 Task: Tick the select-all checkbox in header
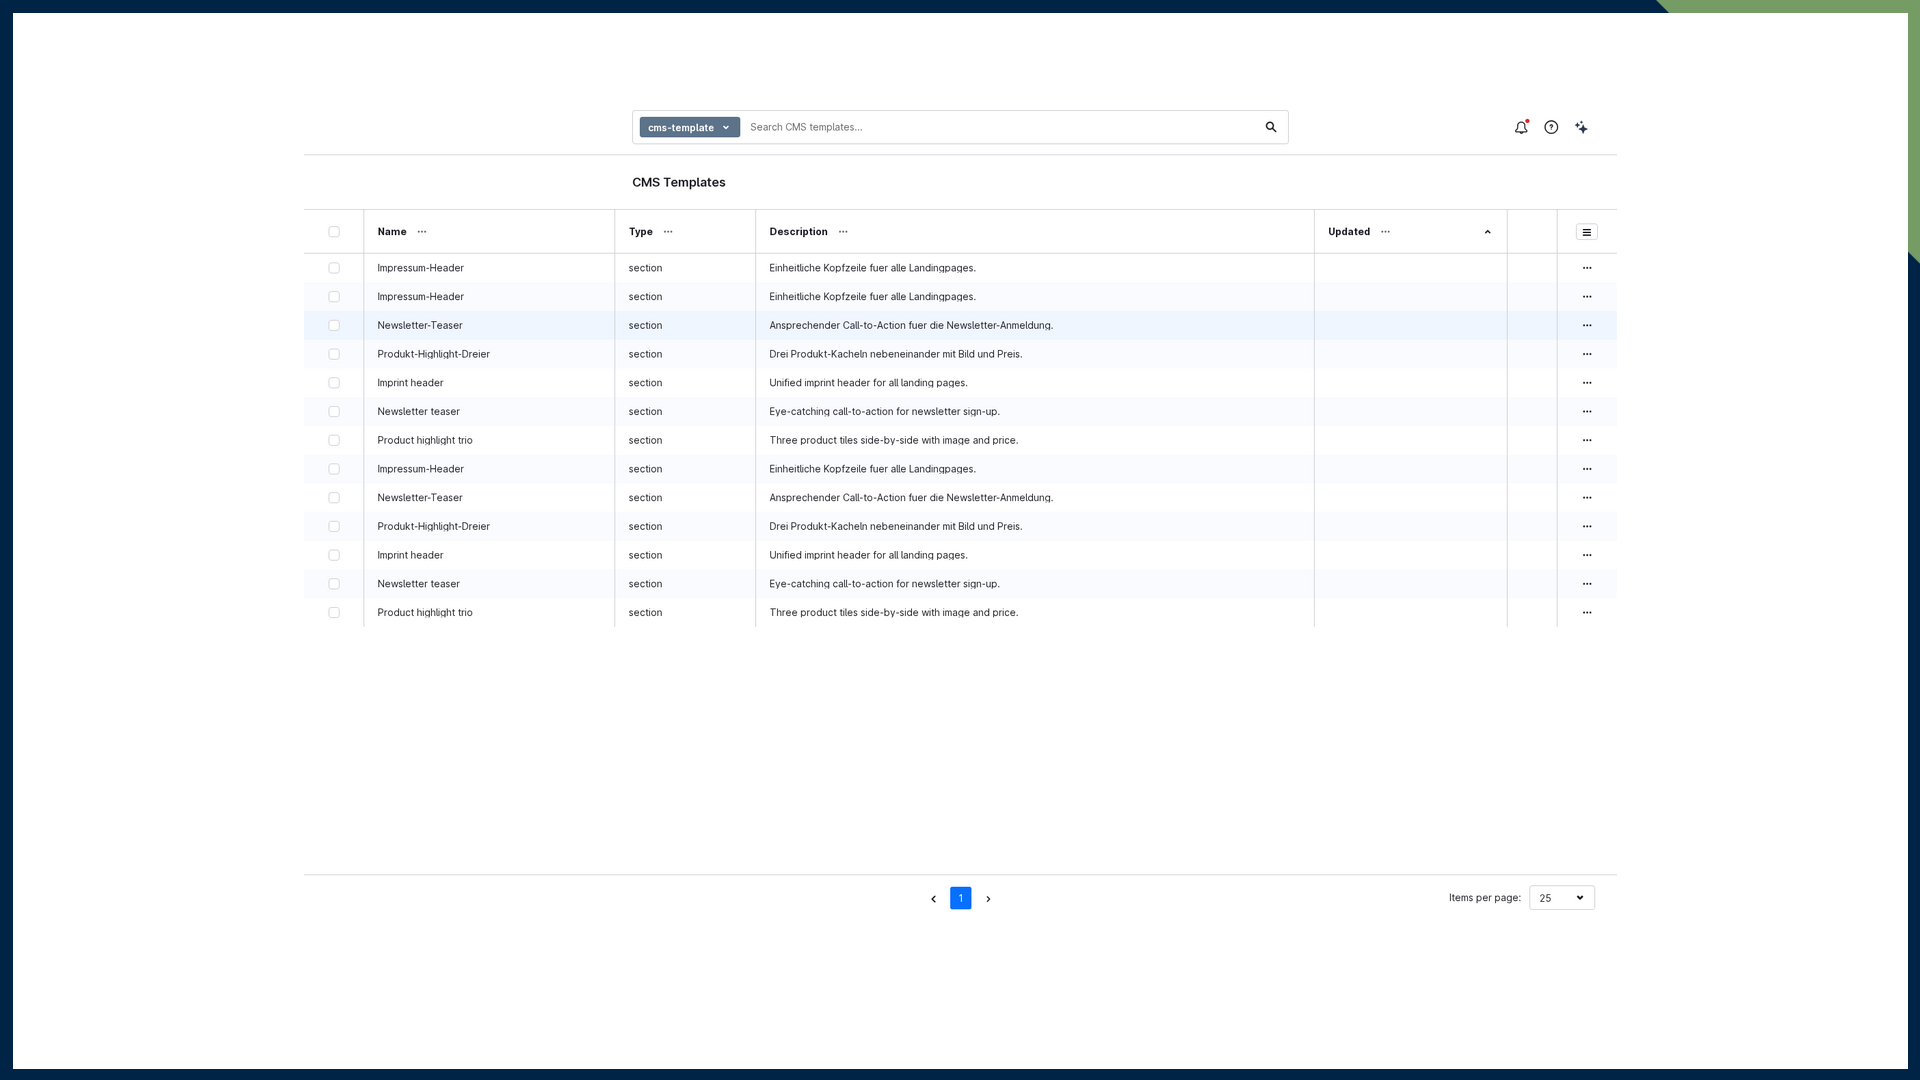(334, 232)
